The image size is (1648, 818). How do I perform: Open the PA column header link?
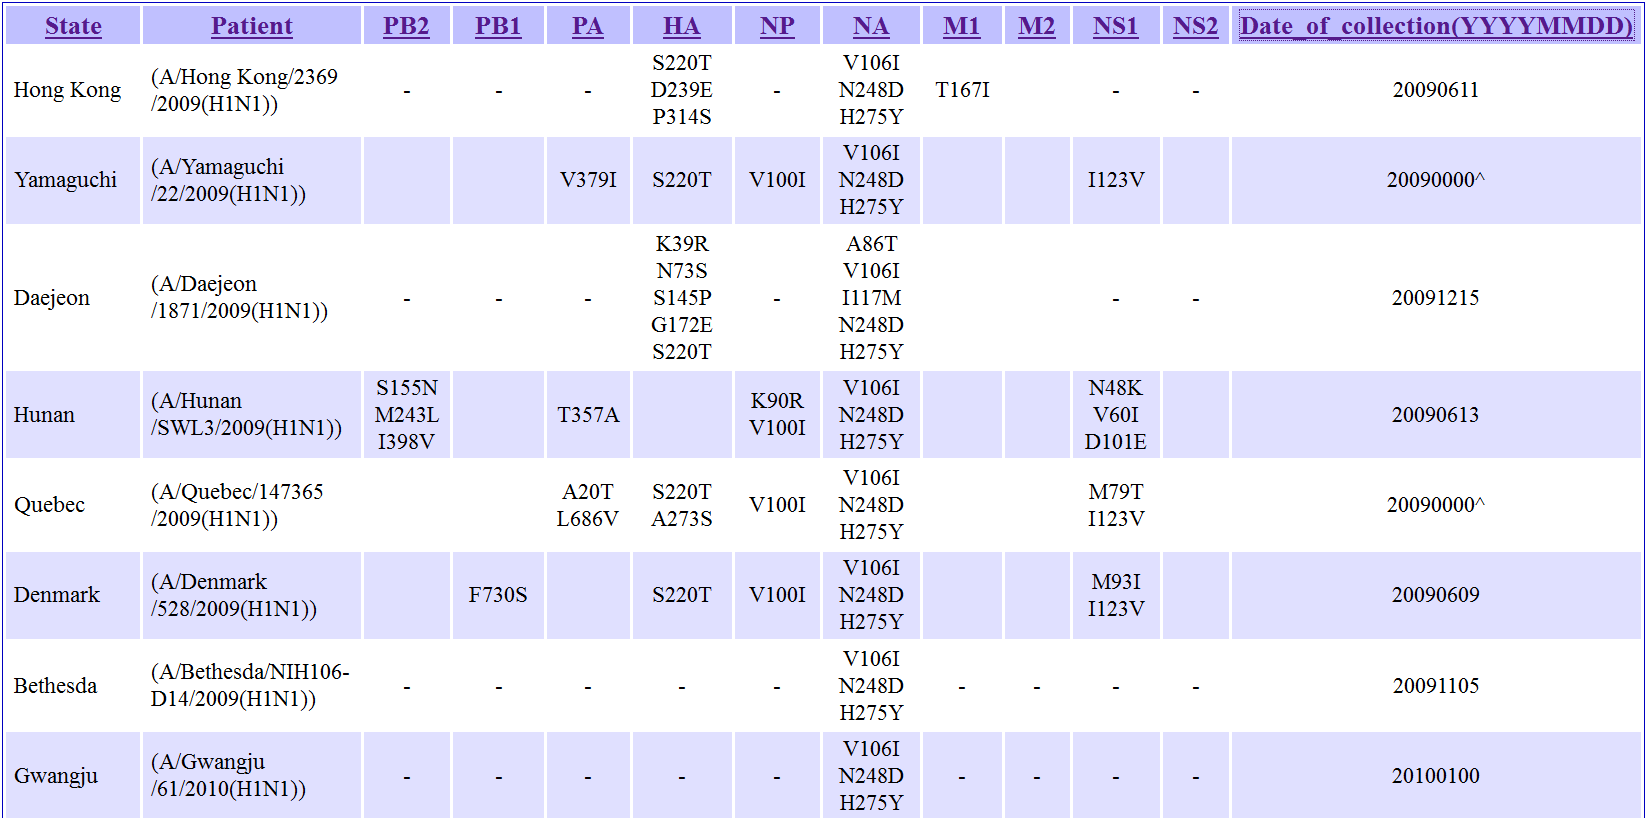click(x=588, y=26)
